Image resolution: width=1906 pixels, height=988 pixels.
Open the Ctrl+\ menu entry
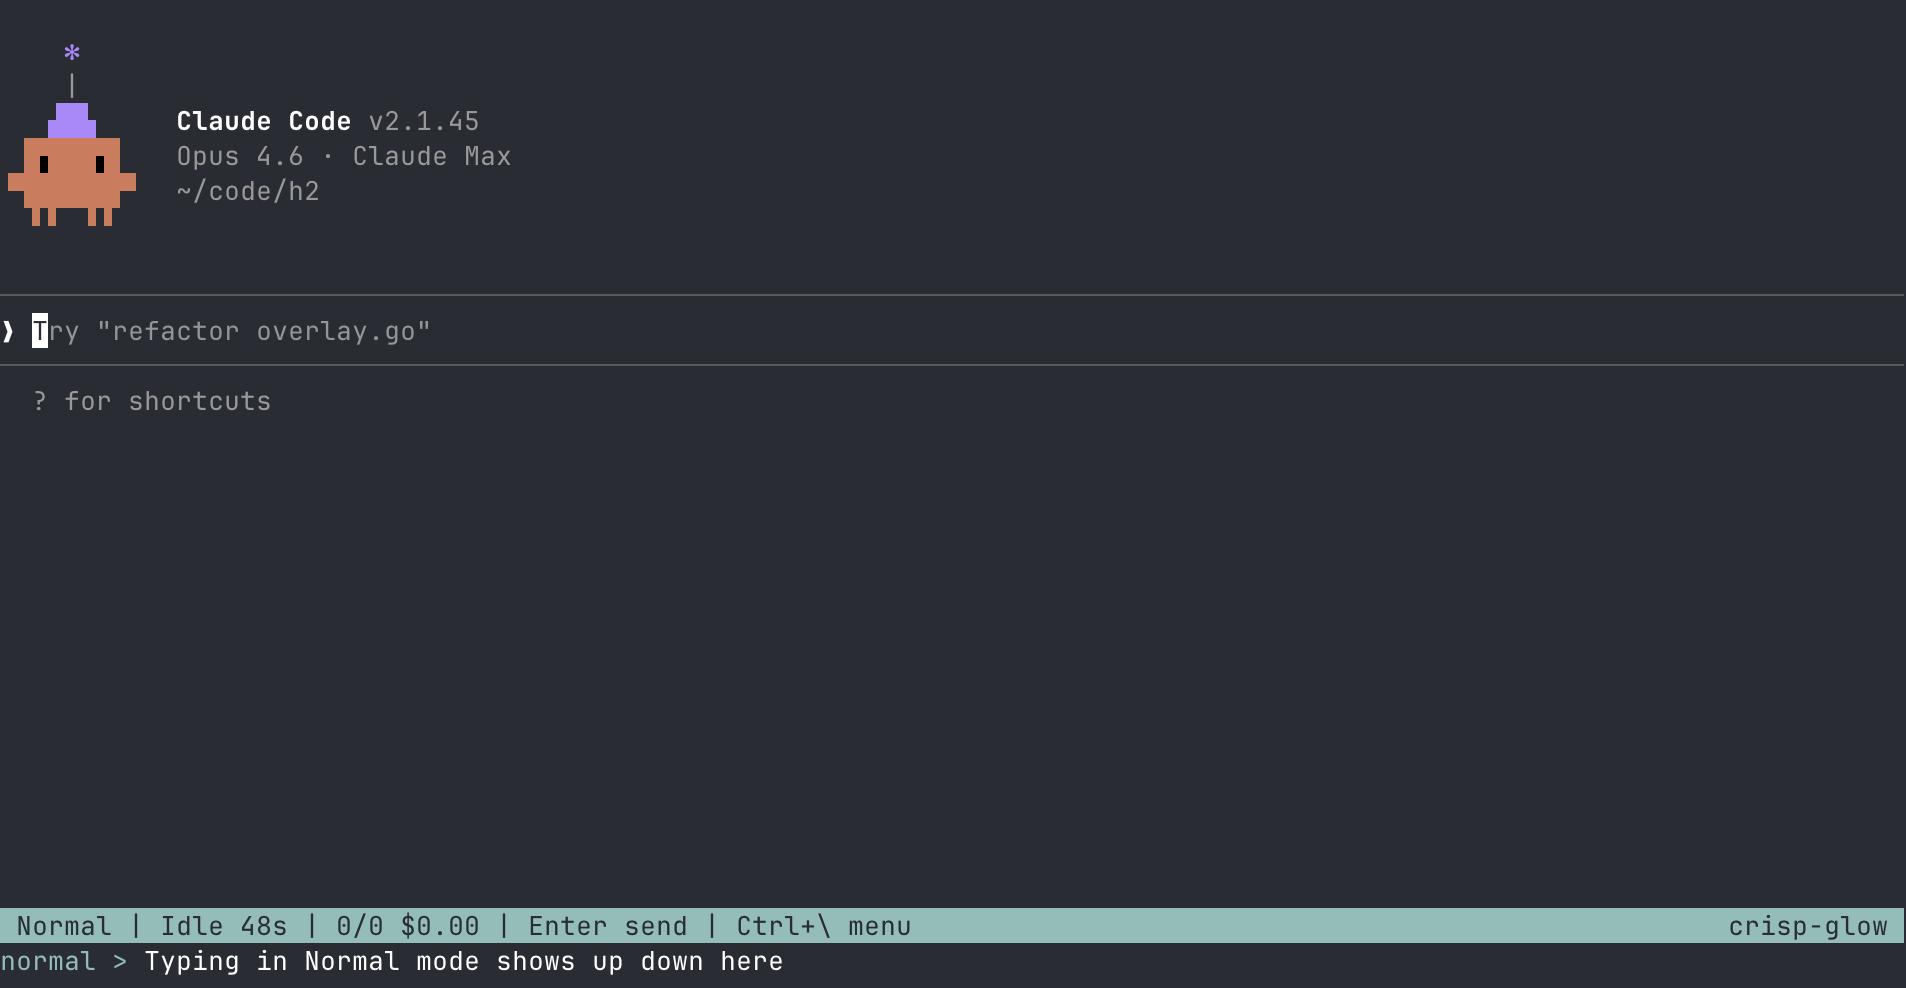(x=821, y=925)
